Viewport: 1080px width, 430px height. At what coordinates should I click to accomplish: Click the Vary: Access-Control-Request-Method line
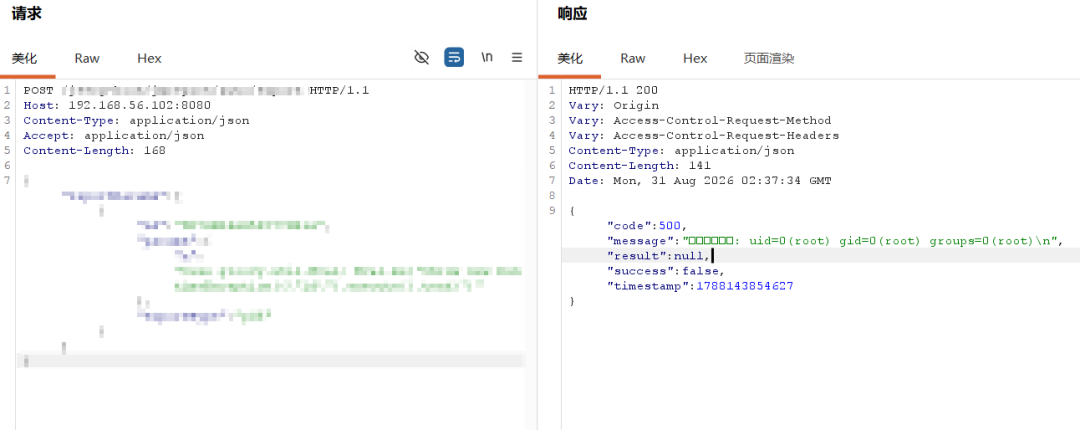700,121
